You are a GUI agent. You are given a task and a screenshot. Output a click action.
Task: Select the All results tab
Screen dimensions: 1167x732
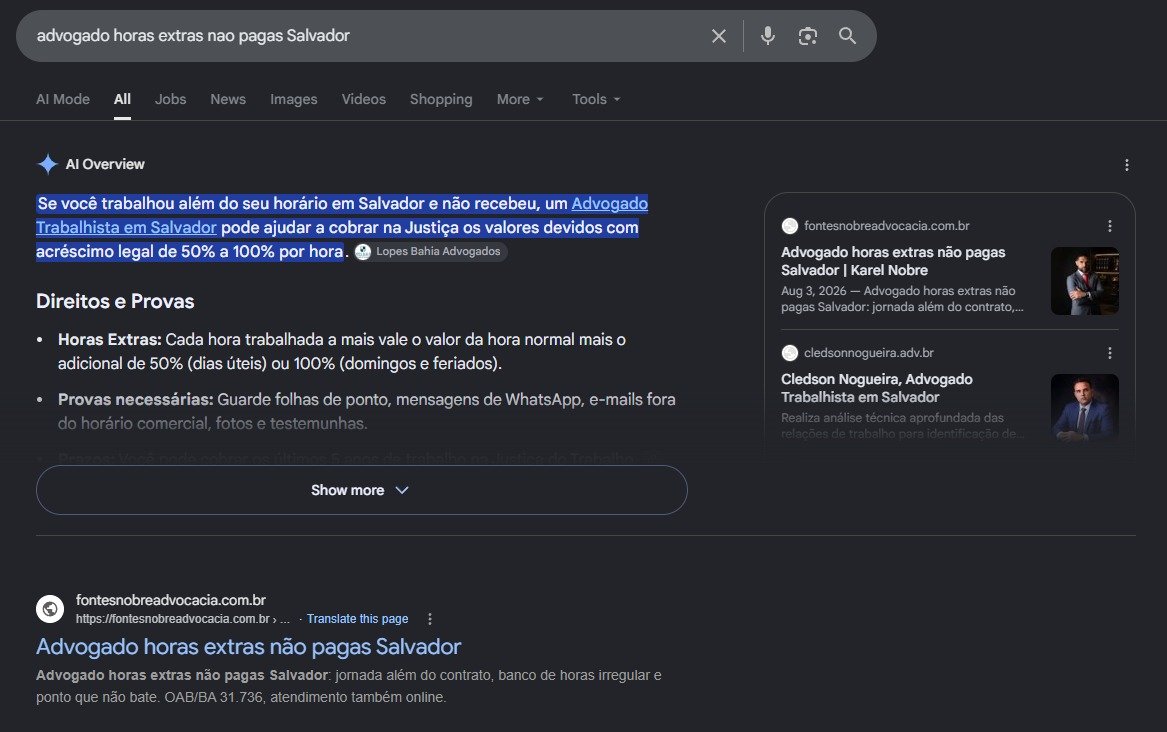122,99
